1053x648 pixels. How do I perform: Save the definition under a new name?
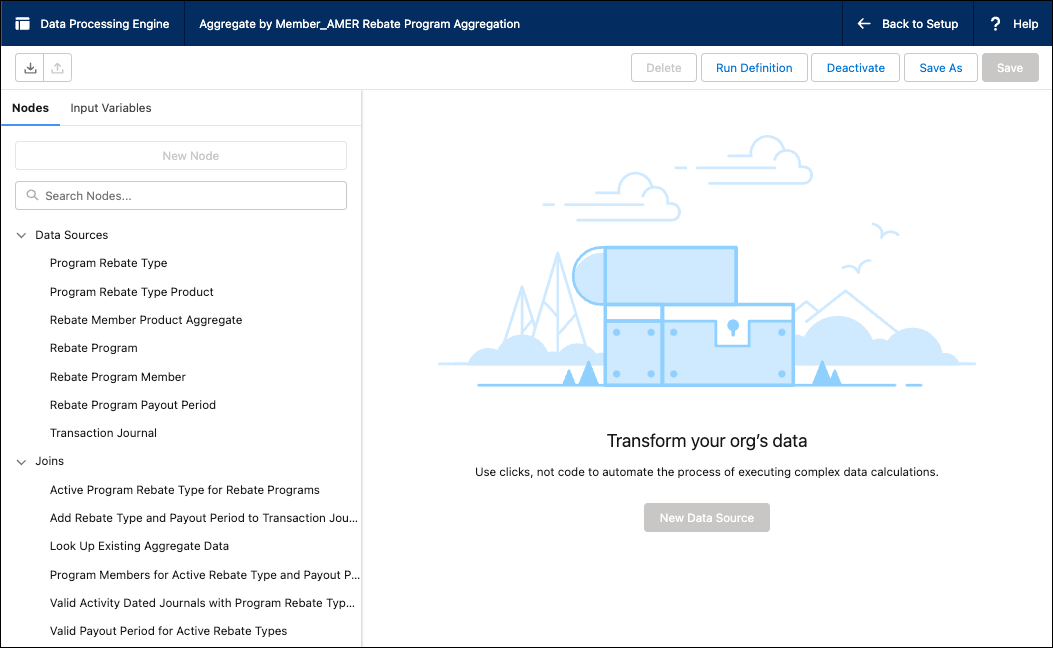coord(940,67)
